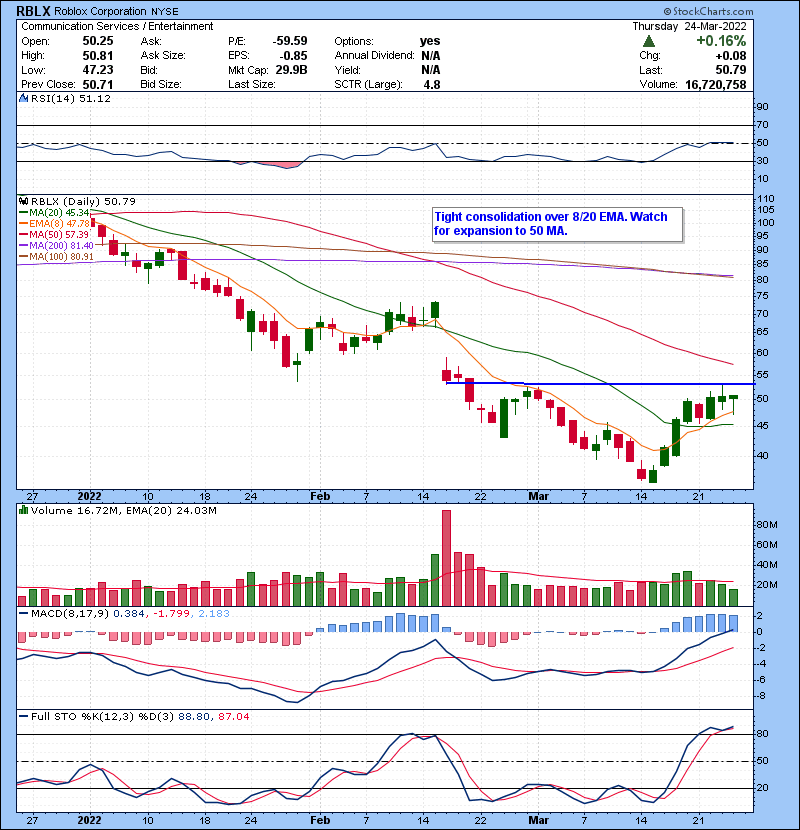Select the Open value 50.25

(97, 41)
